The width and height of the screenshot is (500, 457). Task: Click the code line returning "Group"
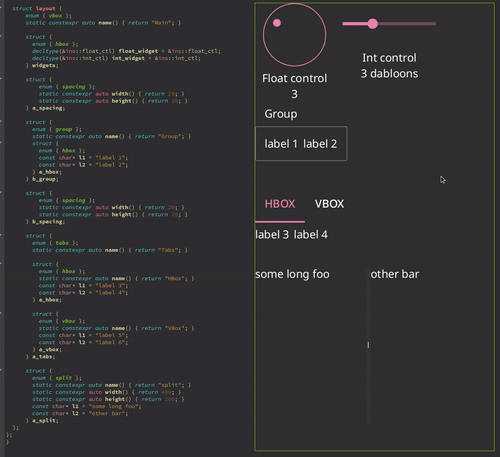point(111,137)
